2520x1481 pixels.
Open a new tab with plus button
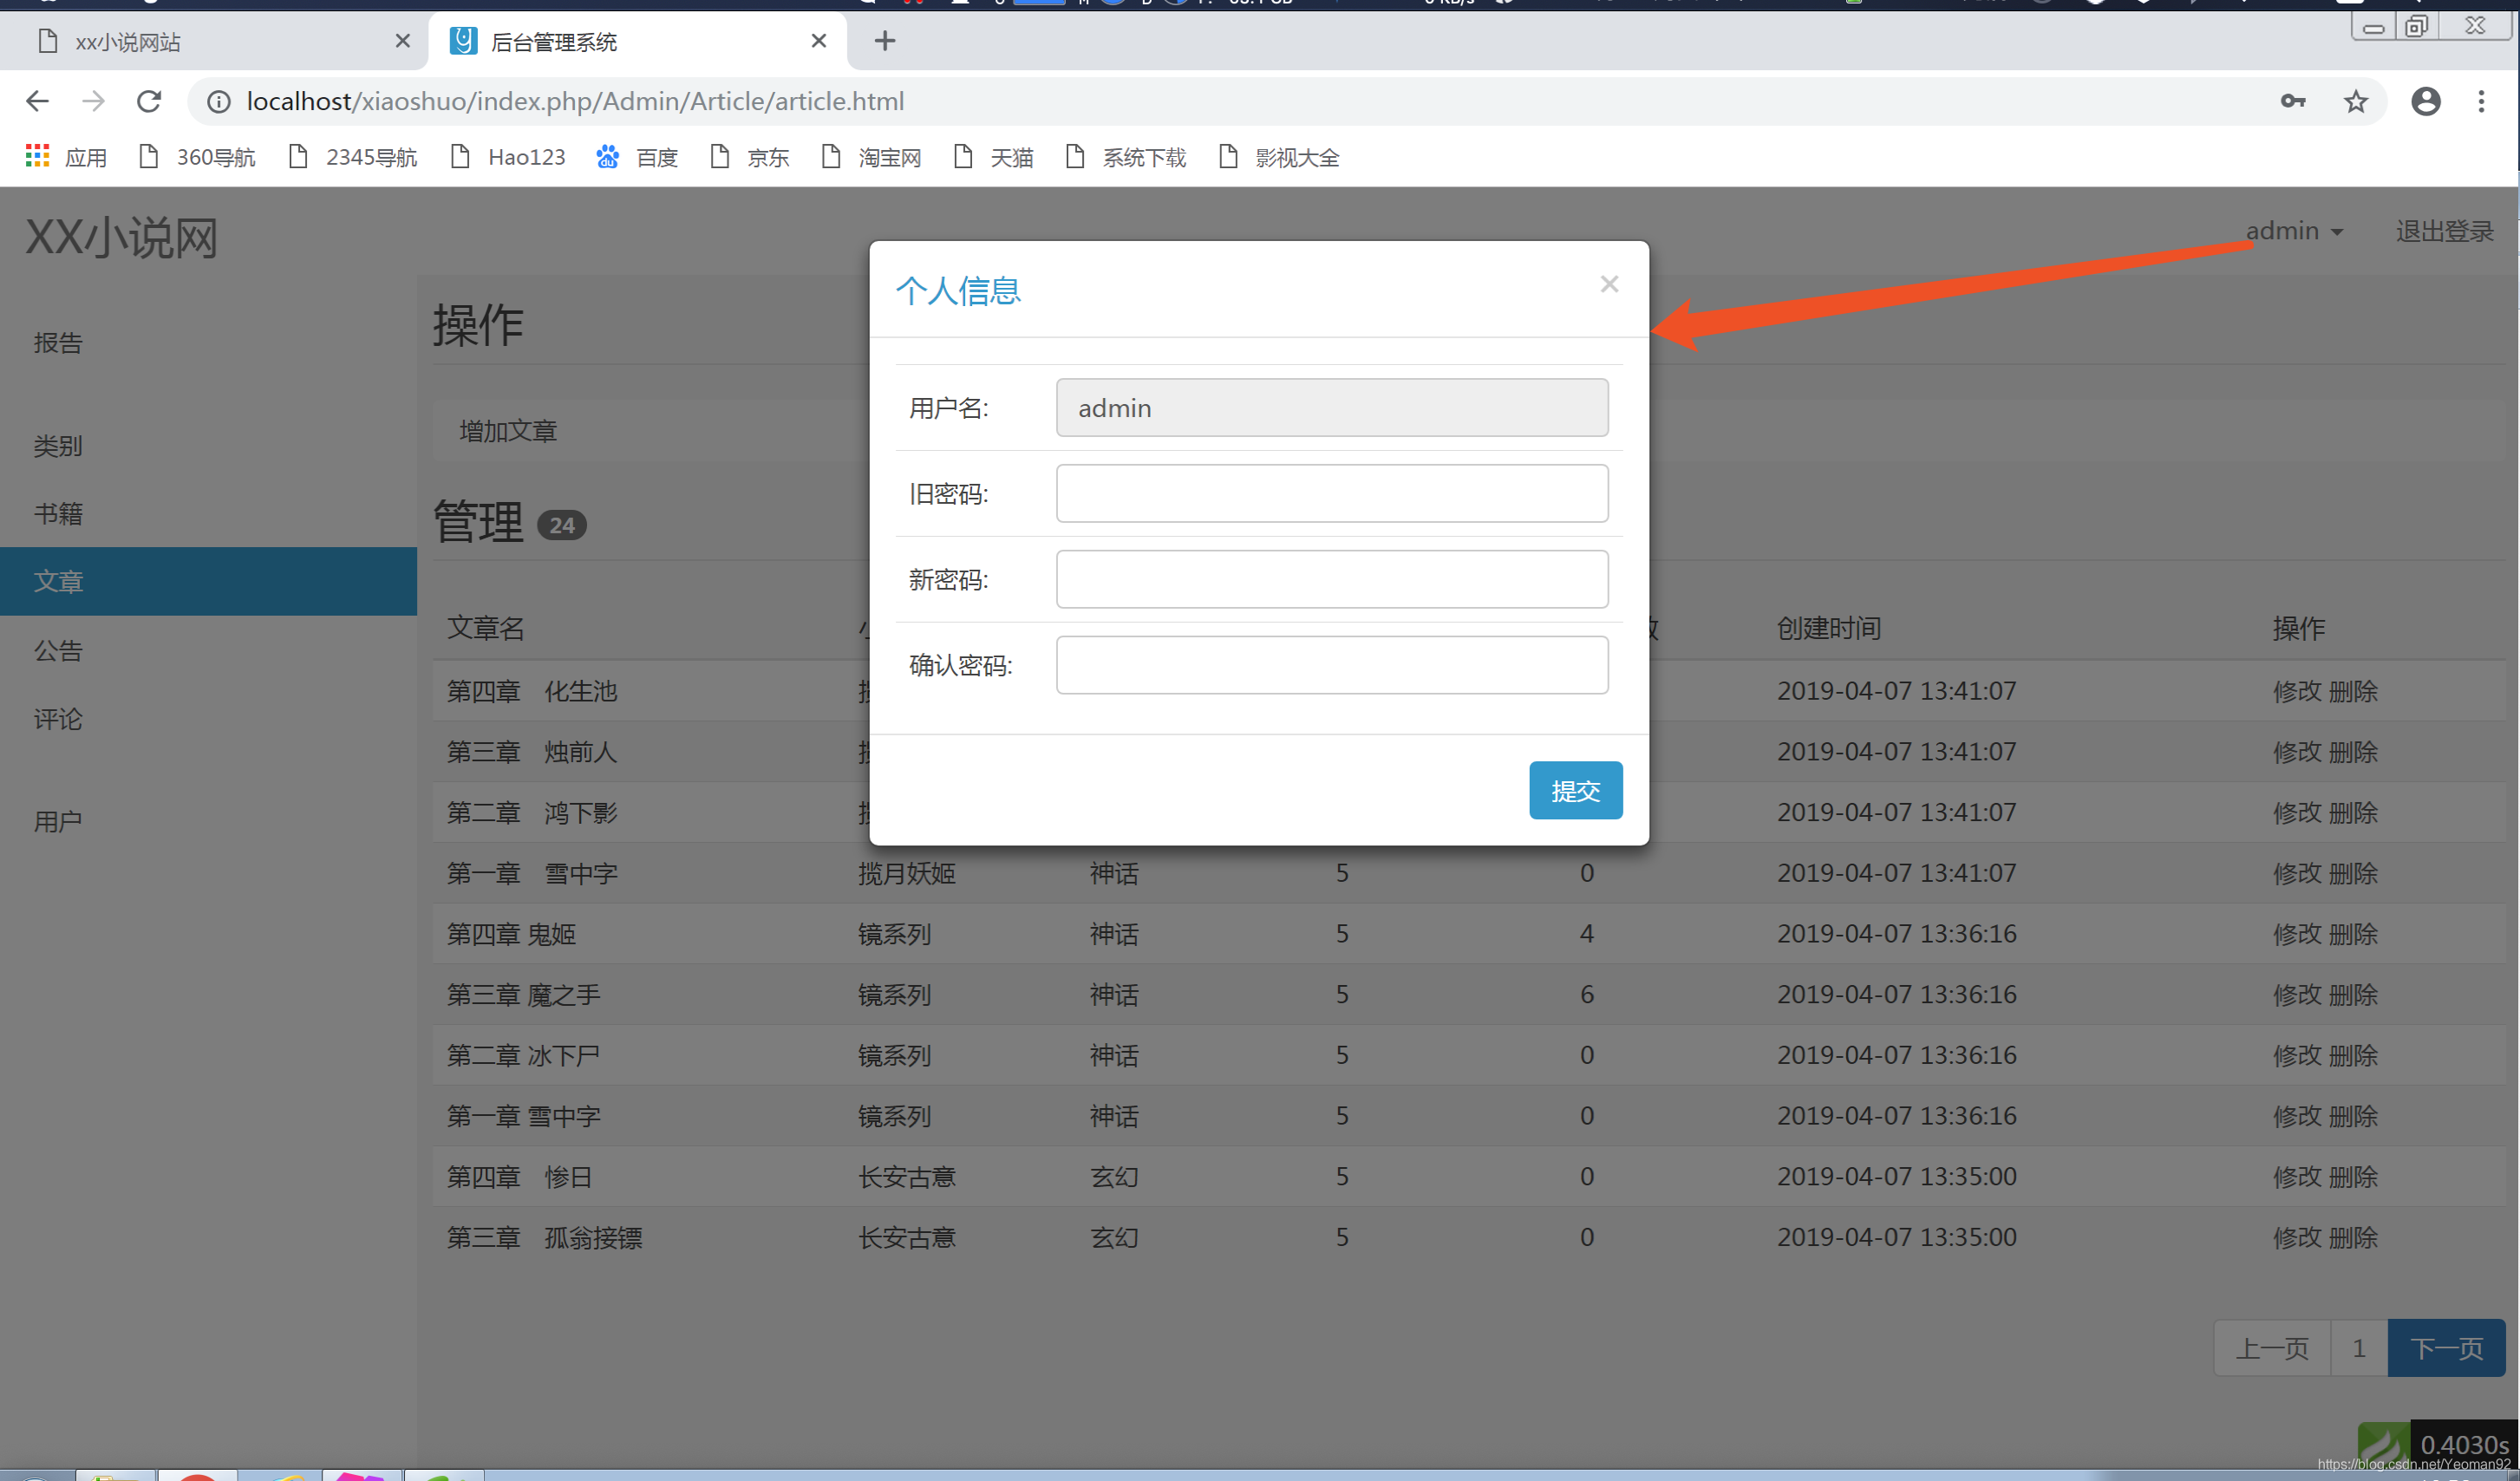885,41
